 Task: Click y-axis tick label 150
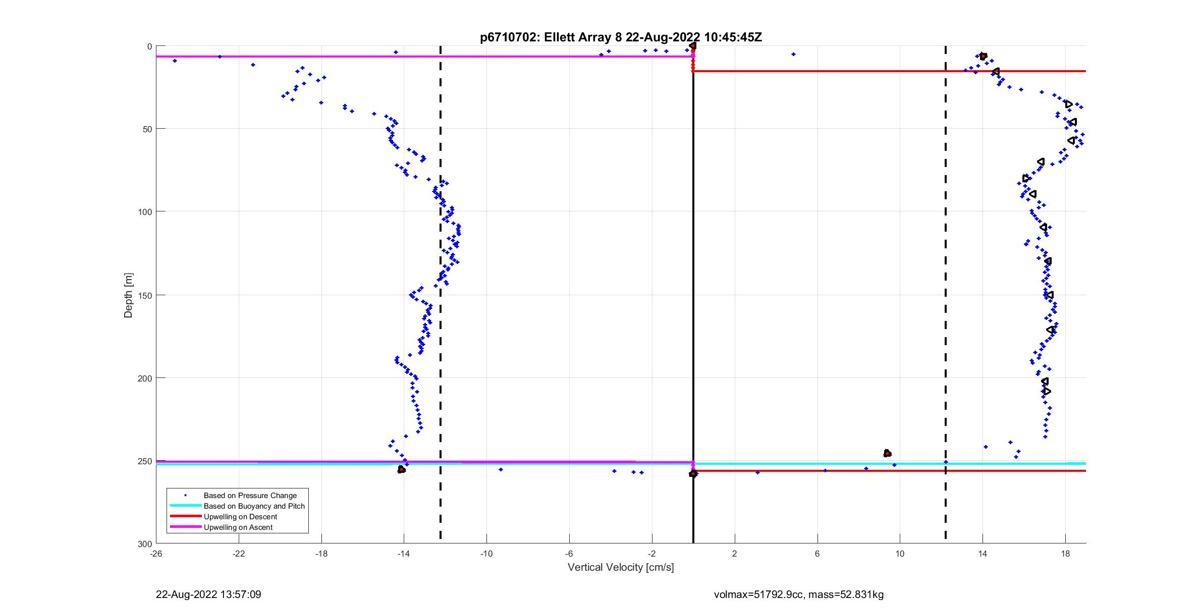(x=143, y=295)
